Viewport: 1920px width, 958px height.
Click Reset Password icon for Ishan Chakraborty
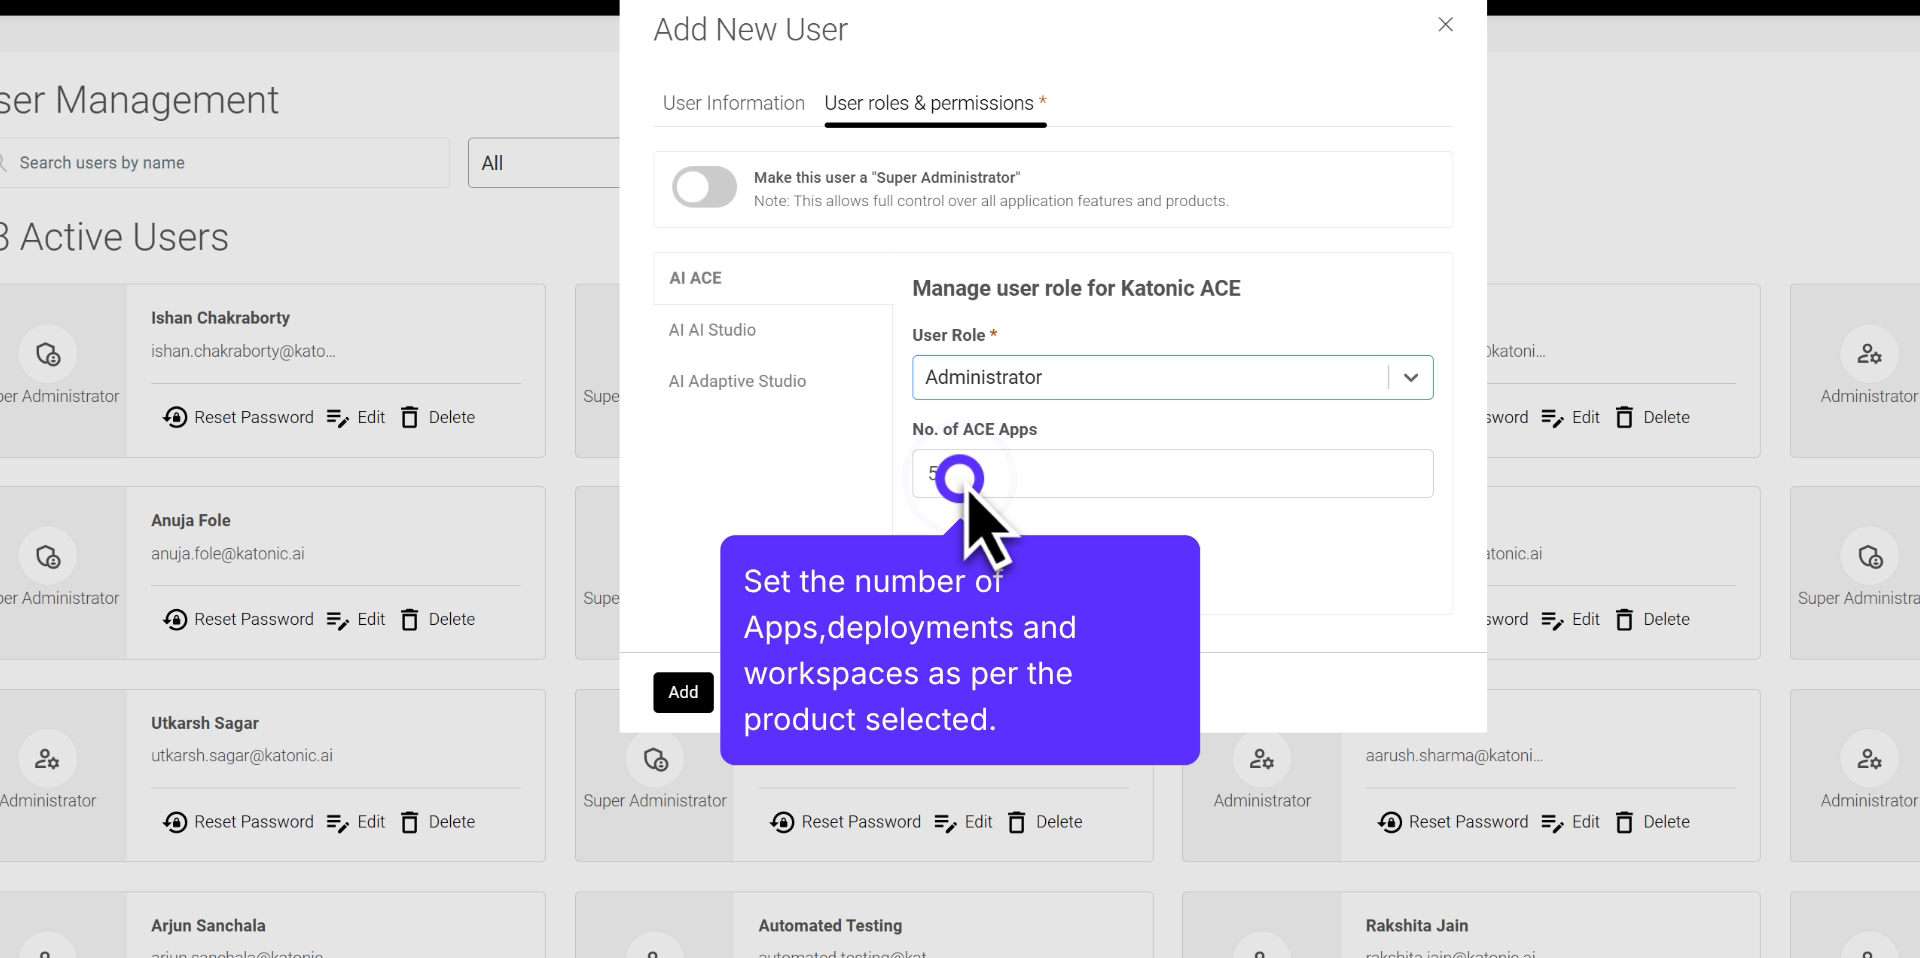tap(175, 417)
